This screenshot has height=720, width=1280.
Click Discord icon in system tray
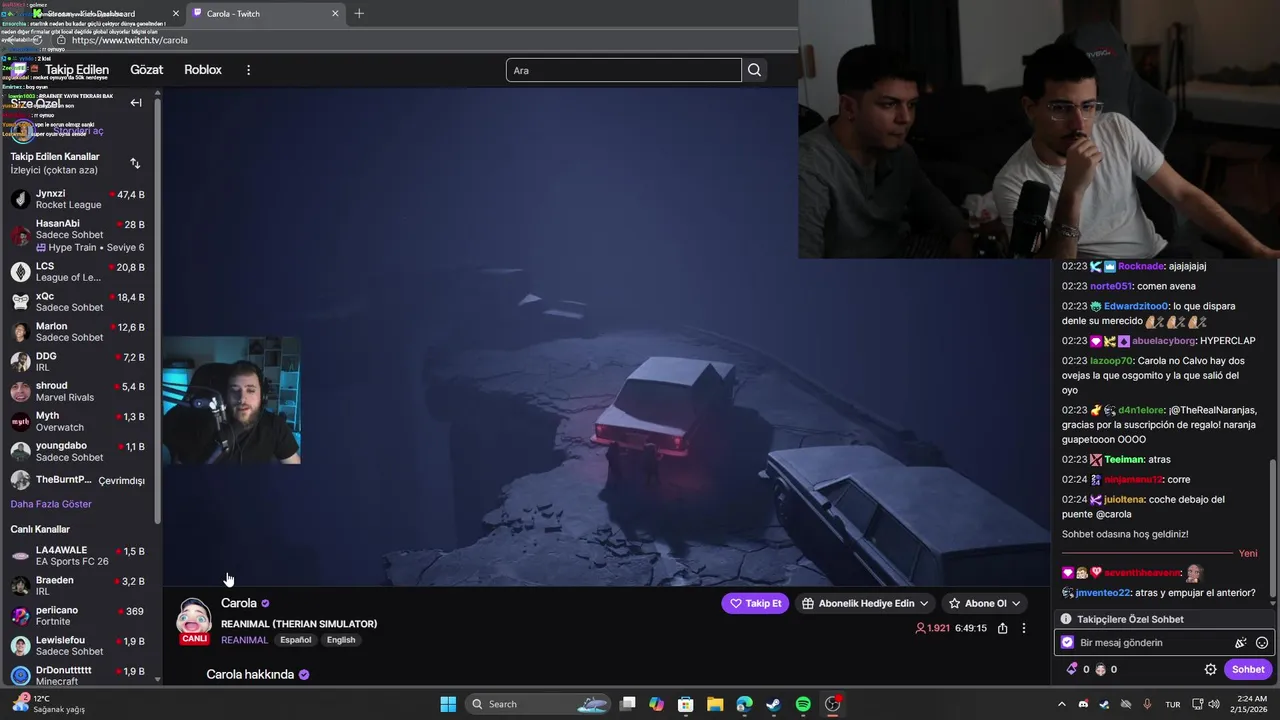coord(1083,704)
